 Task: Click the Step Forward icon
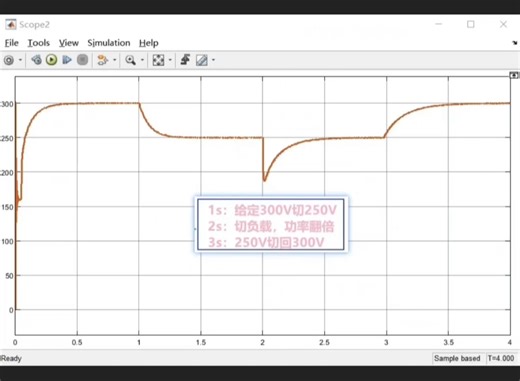click(x=67, y=60)
